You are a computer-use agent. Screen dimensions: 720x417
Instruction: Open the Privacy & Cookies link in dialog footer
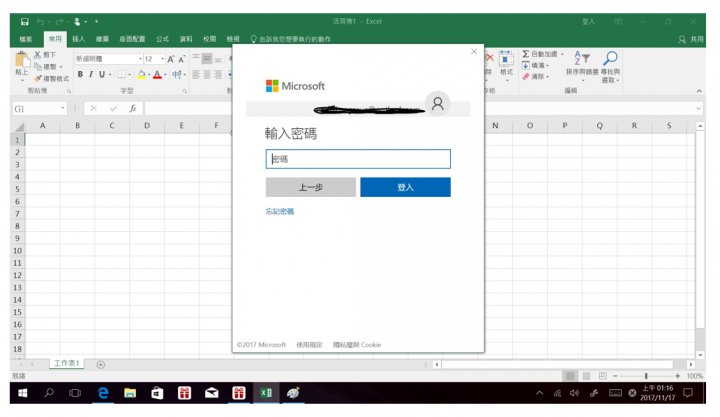357,345
